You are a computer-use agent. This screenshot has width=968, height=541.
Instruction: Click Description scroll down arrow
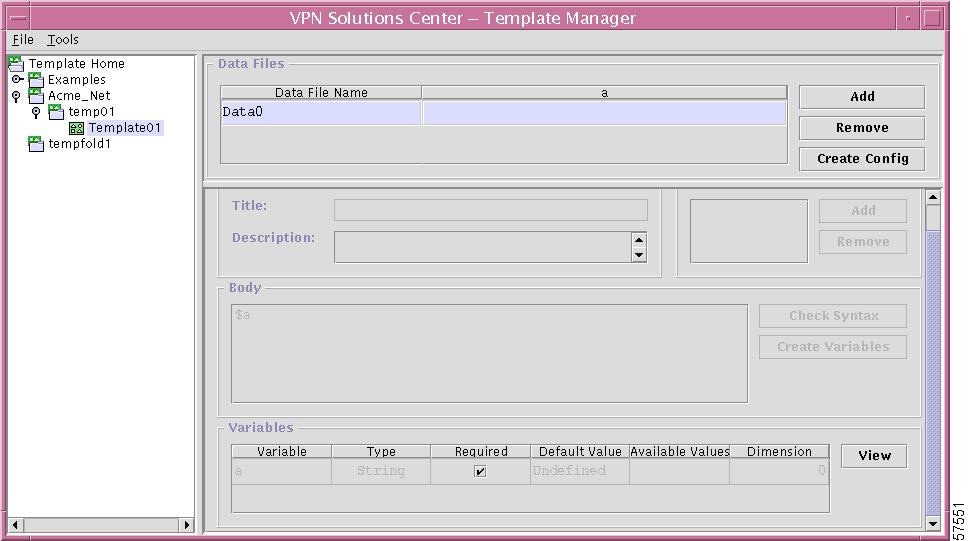639,254
